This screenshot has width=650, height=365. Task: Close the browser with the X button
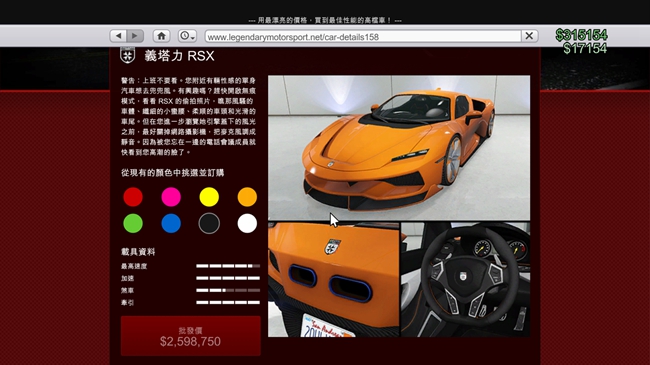pyautogui.click(x=529, y=36)
